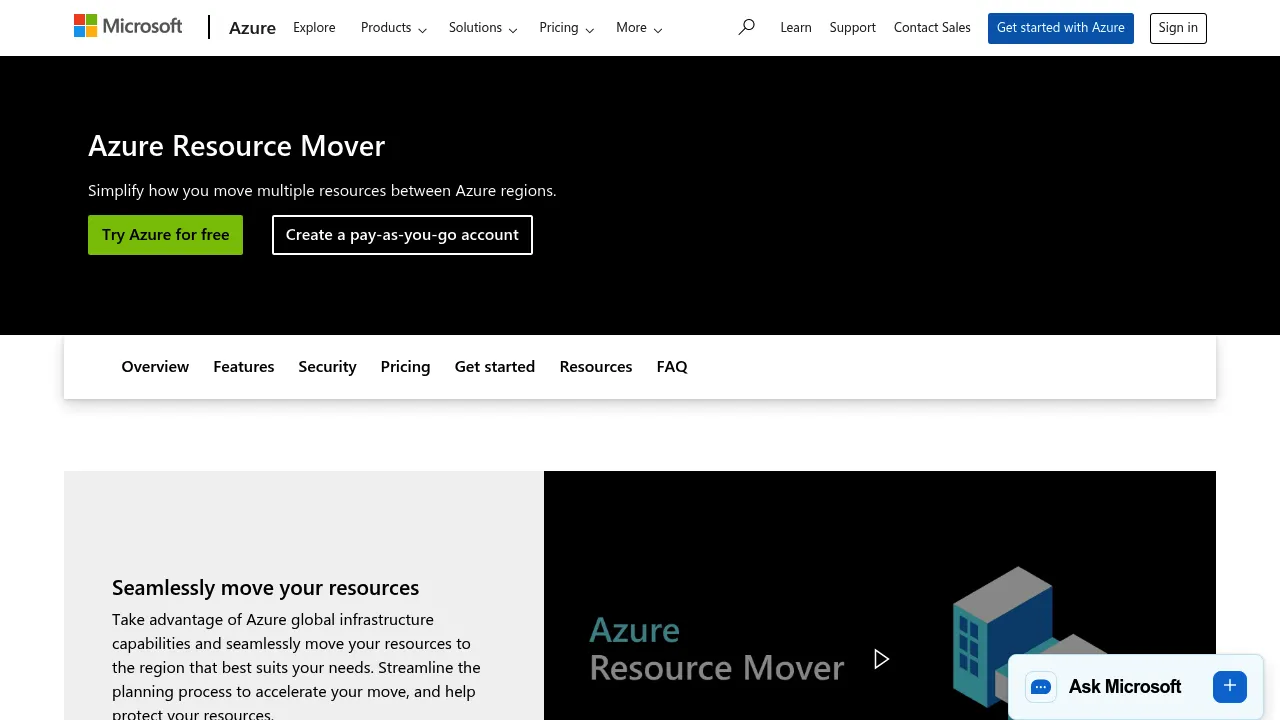1280x720 pixels.
Task: Expand the Pricing dropdown in header
Action: pyautogui.click(x=567, y=28)
